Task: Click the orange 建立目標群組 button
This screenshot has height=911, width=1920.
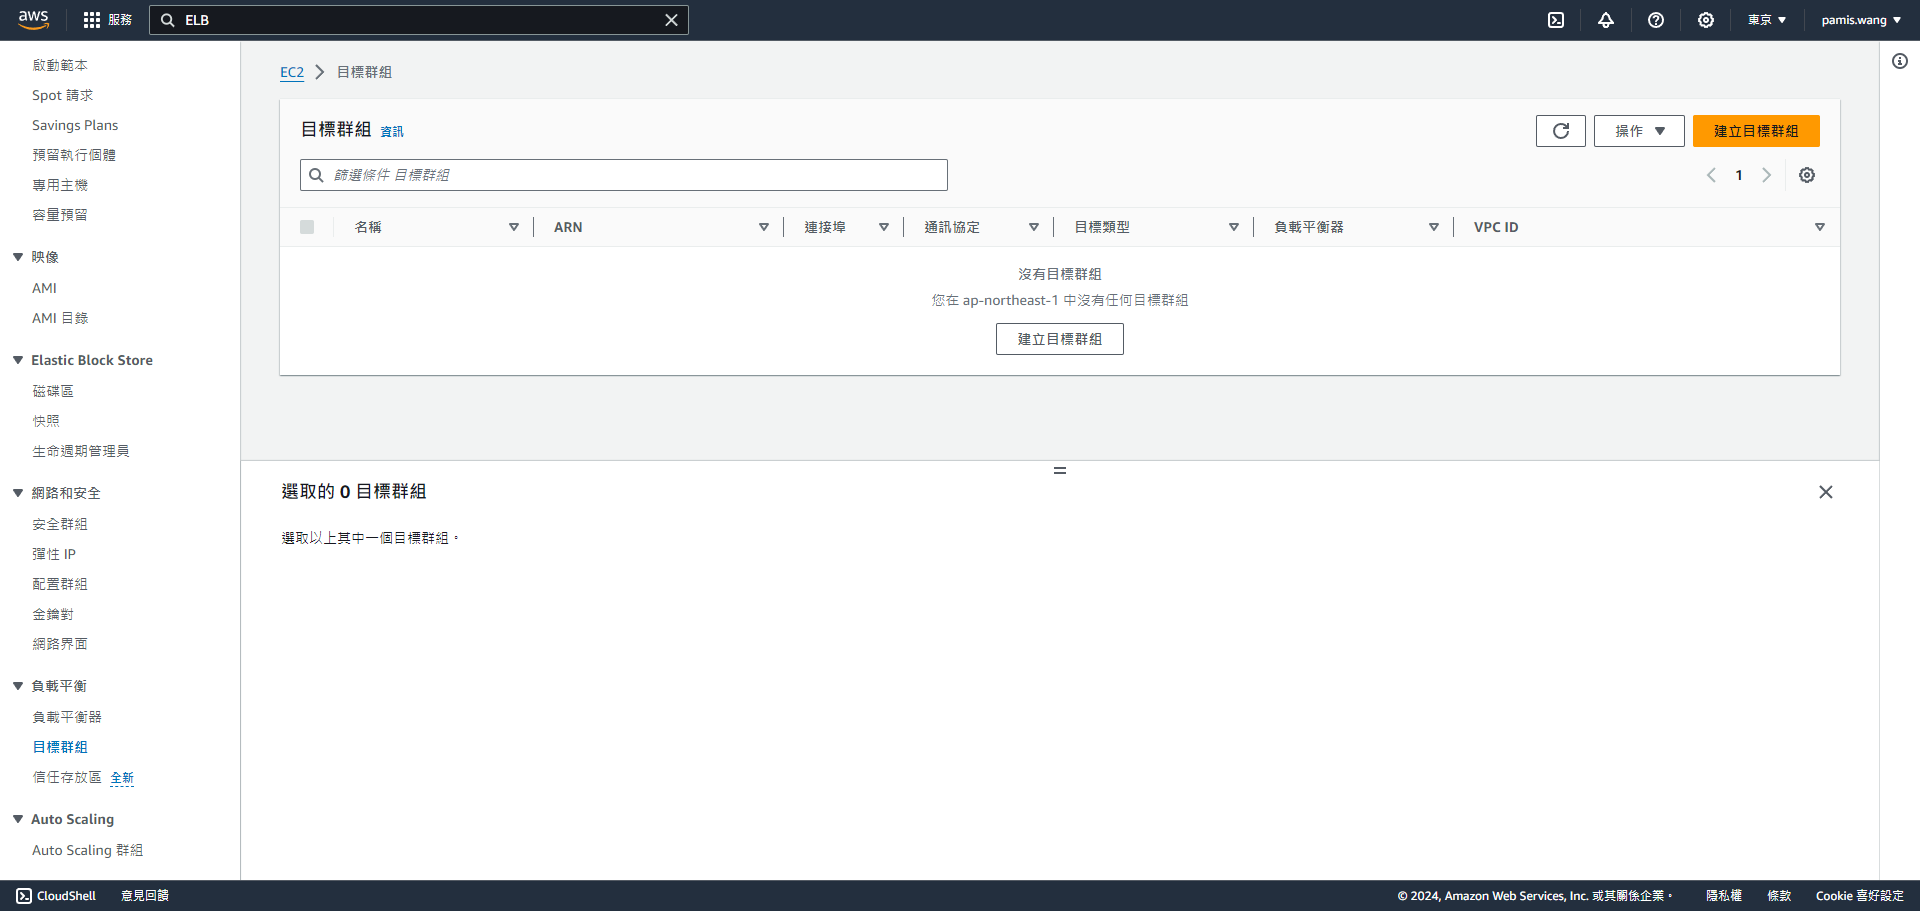Action: 1756,131
